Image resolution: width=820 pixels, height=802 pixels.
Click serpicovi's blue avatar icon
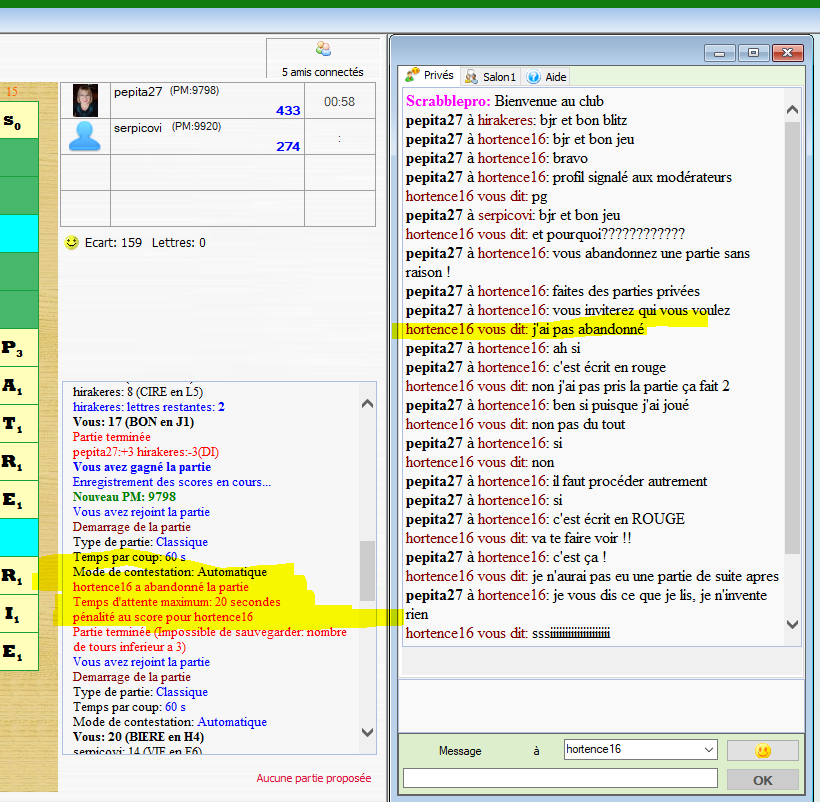click(x=86, y=135)
